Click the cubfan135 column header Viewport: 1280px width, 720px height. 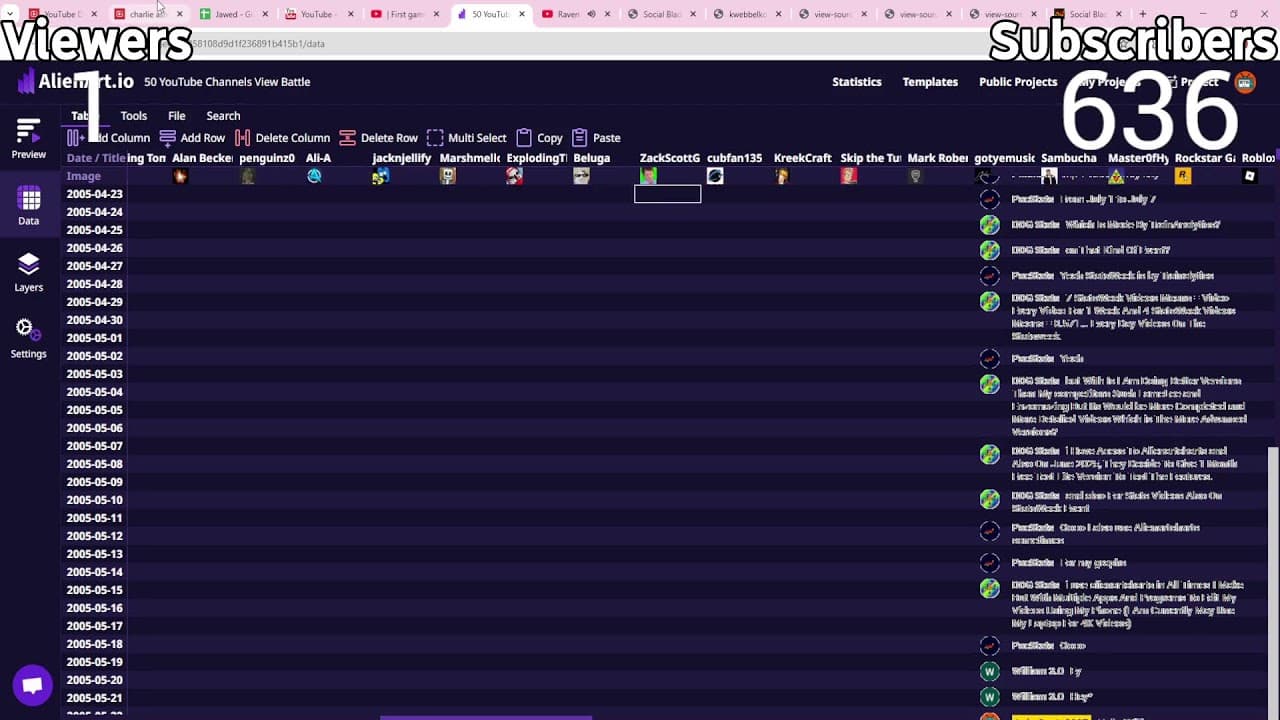pyautogui.click(x=734, y=158)
